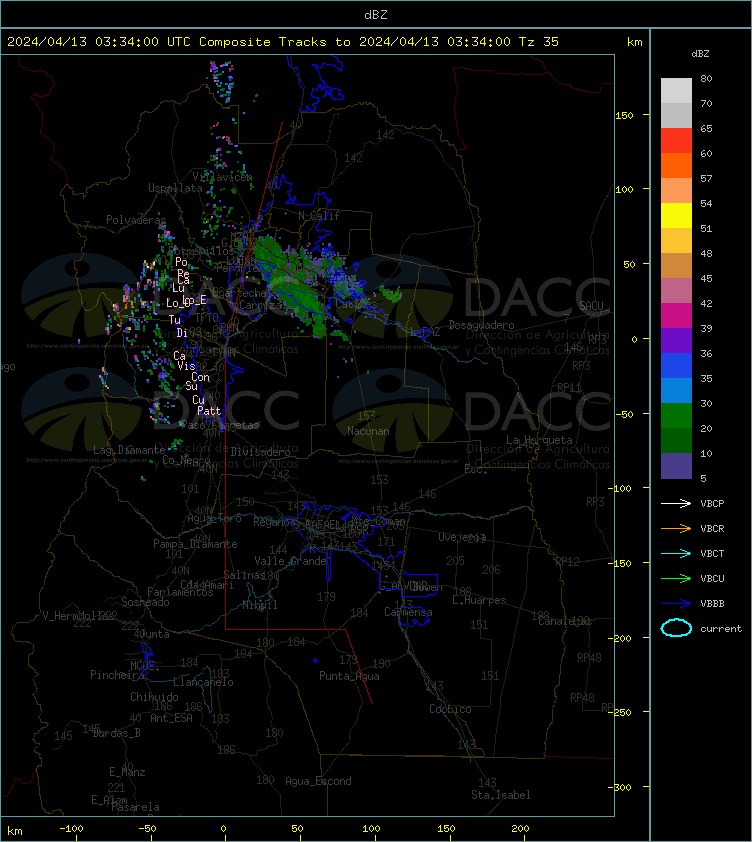Select the bright green swatch below 30 dBZ

tap(676, 416)
